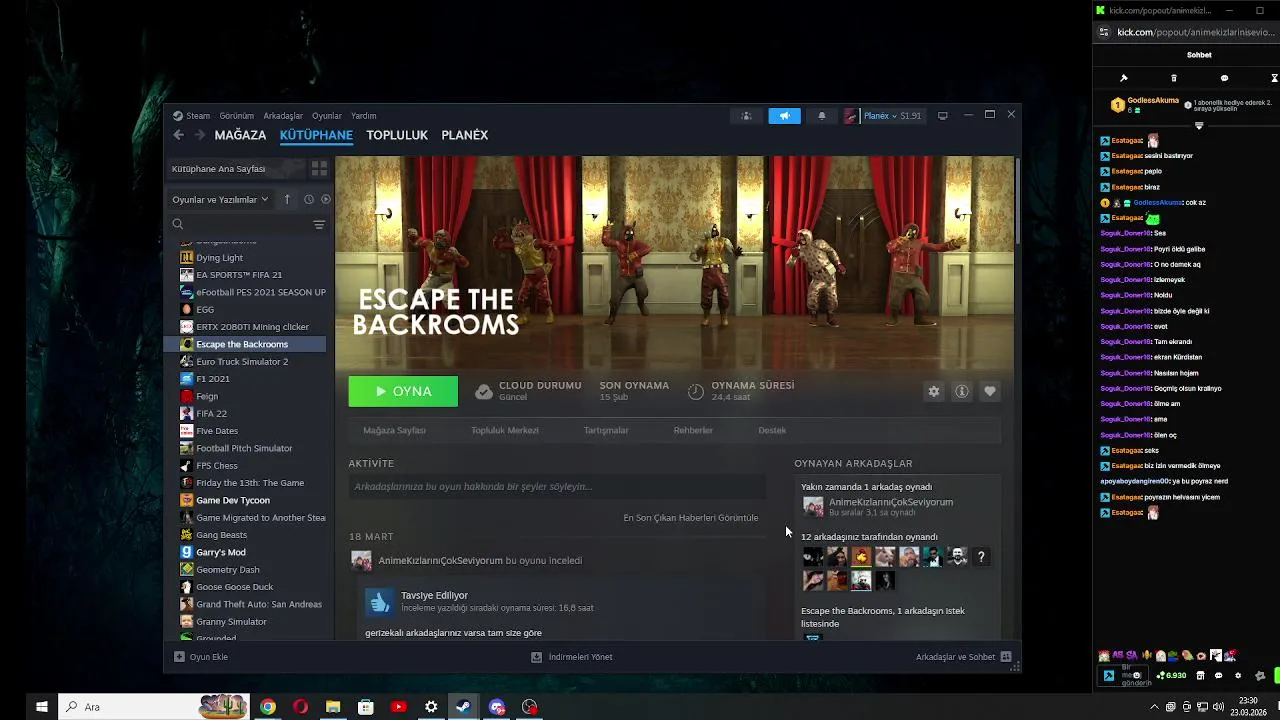The width and height of the screenshot is (1280, 720).
Task: Filter library by ready-to-play icon
Action: 325,199
